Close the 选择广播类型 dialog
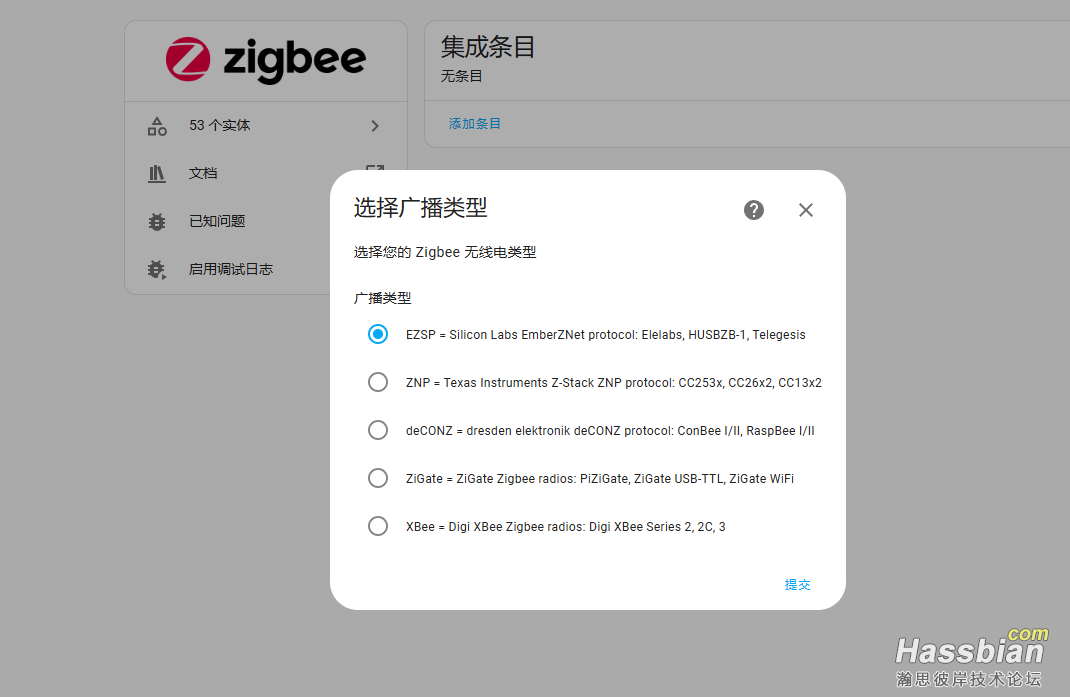1070x697 pixels. click(806, 210)
